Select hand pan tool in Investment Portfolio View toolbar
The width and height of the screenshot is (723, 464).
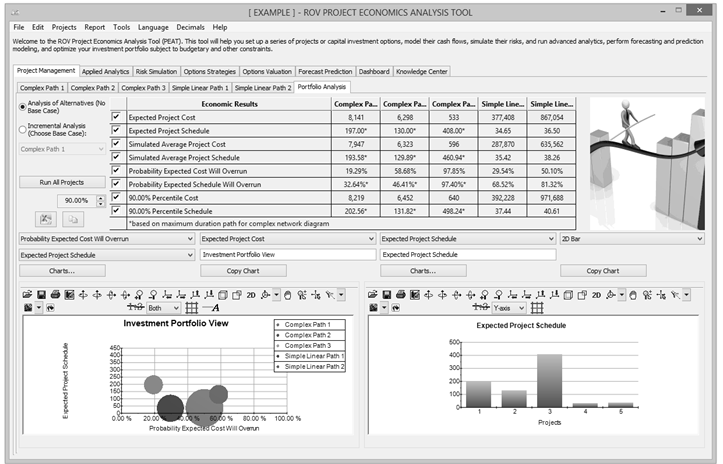288,295
